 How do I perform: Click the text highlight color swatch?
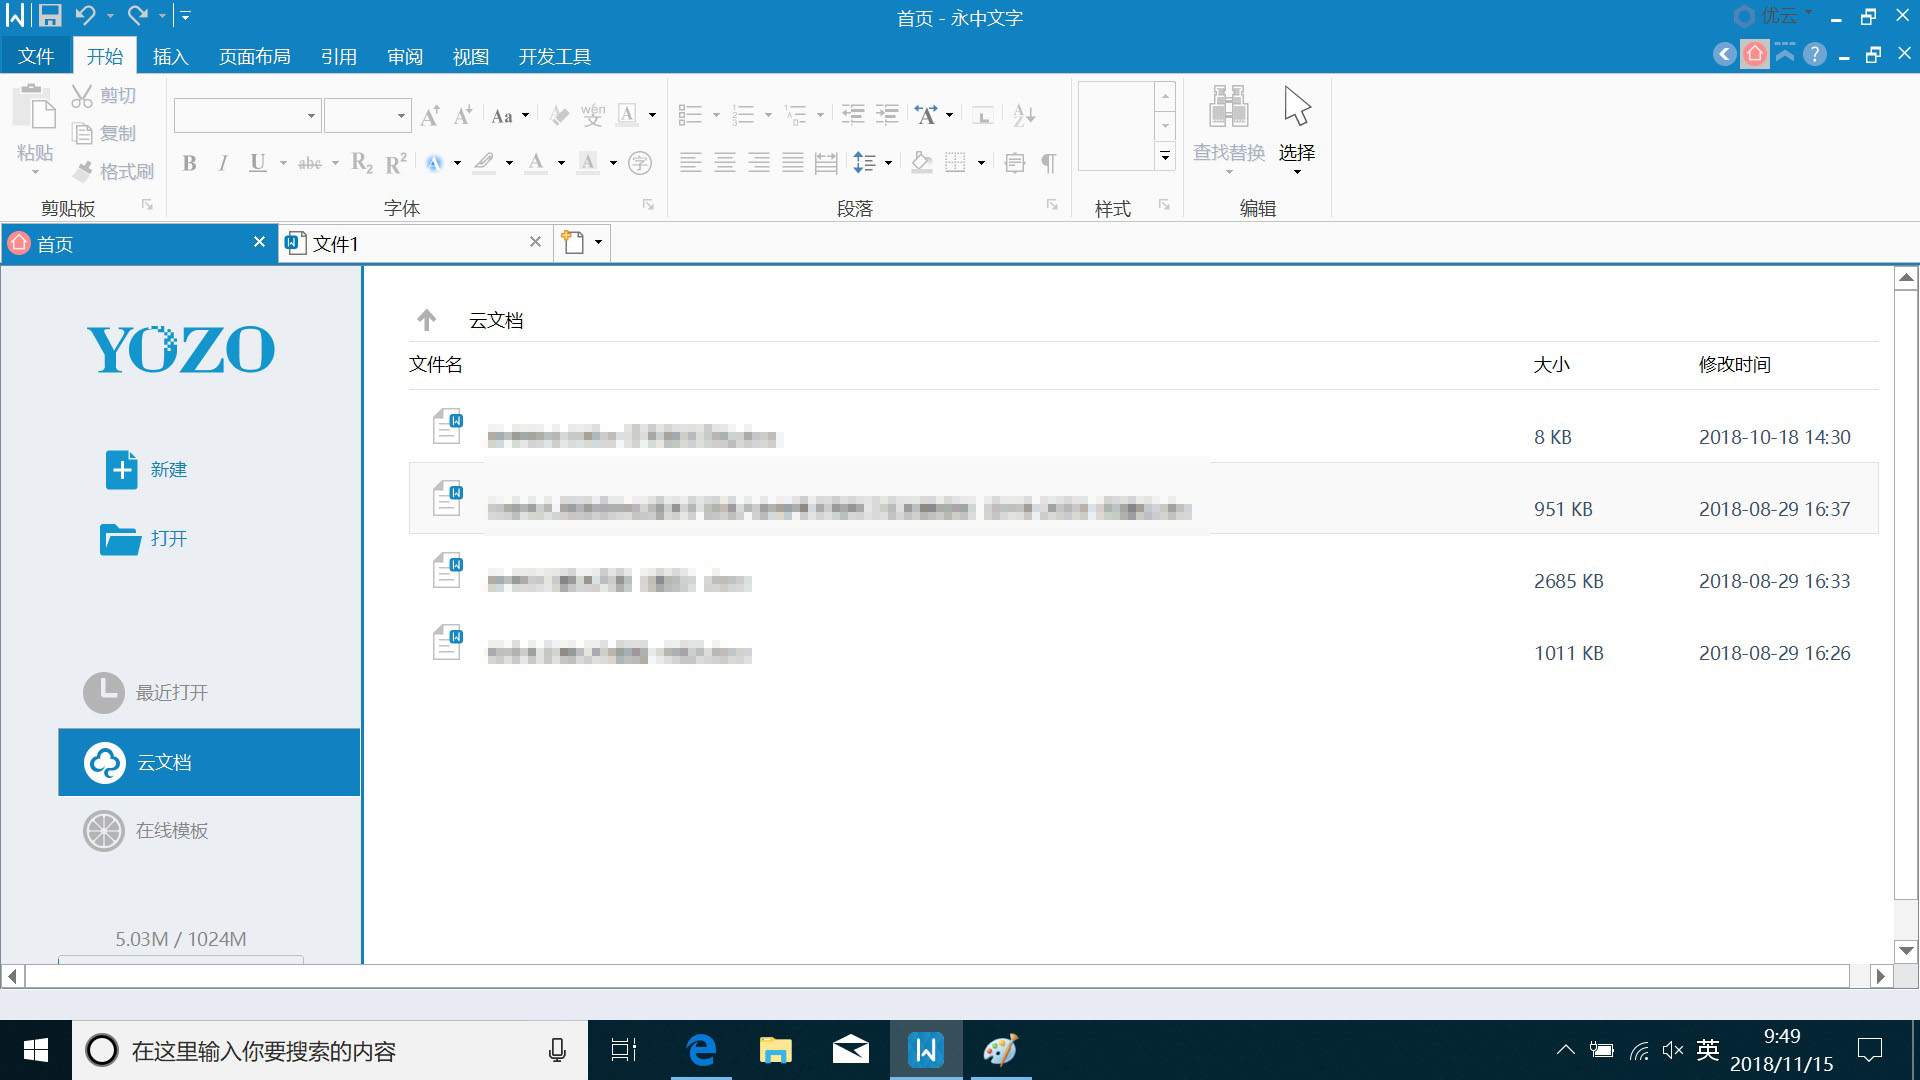pos(484,163)
